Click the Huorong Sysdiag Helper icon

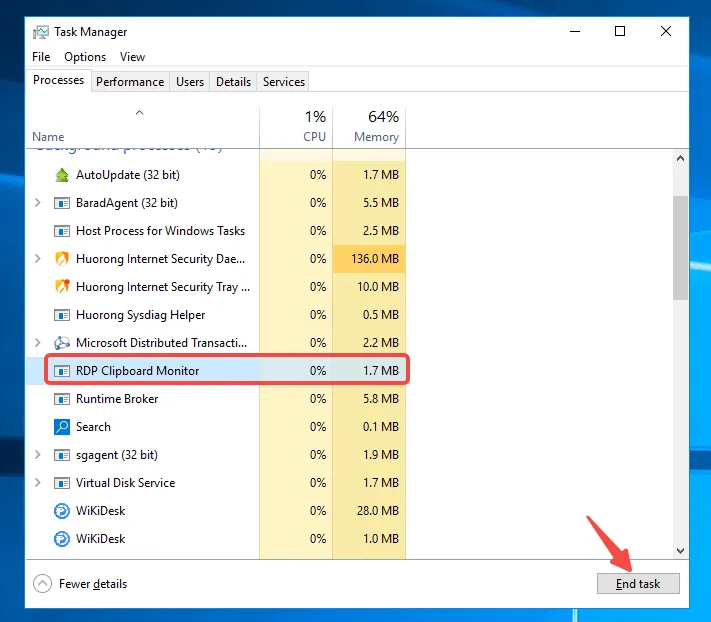pos(62,315)
